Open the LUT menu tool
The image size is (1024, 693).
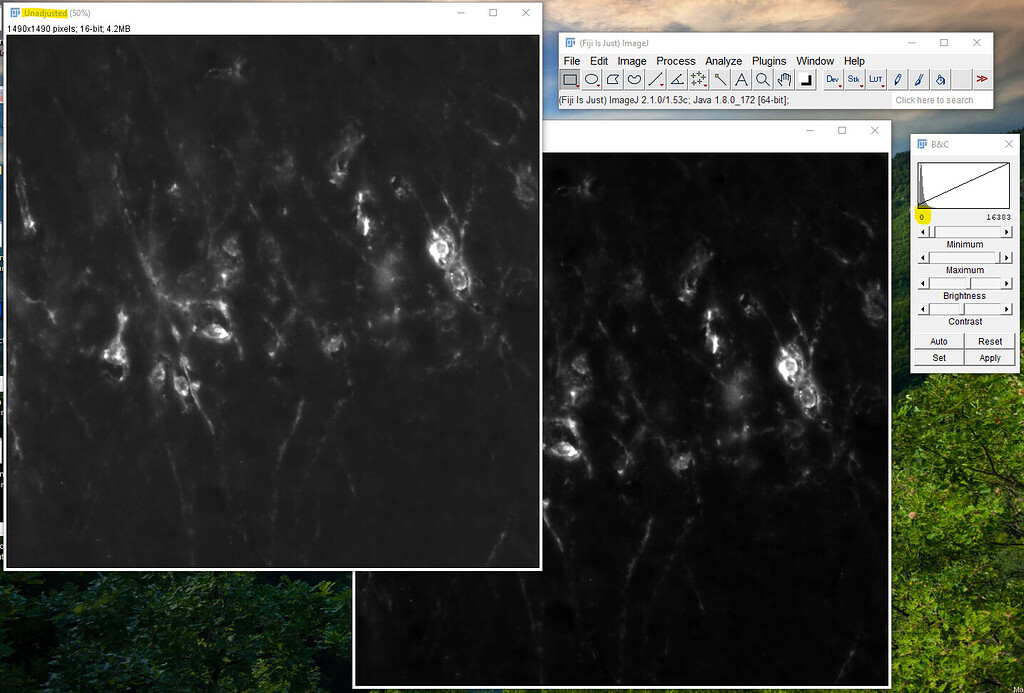click(x=877, y=79)
